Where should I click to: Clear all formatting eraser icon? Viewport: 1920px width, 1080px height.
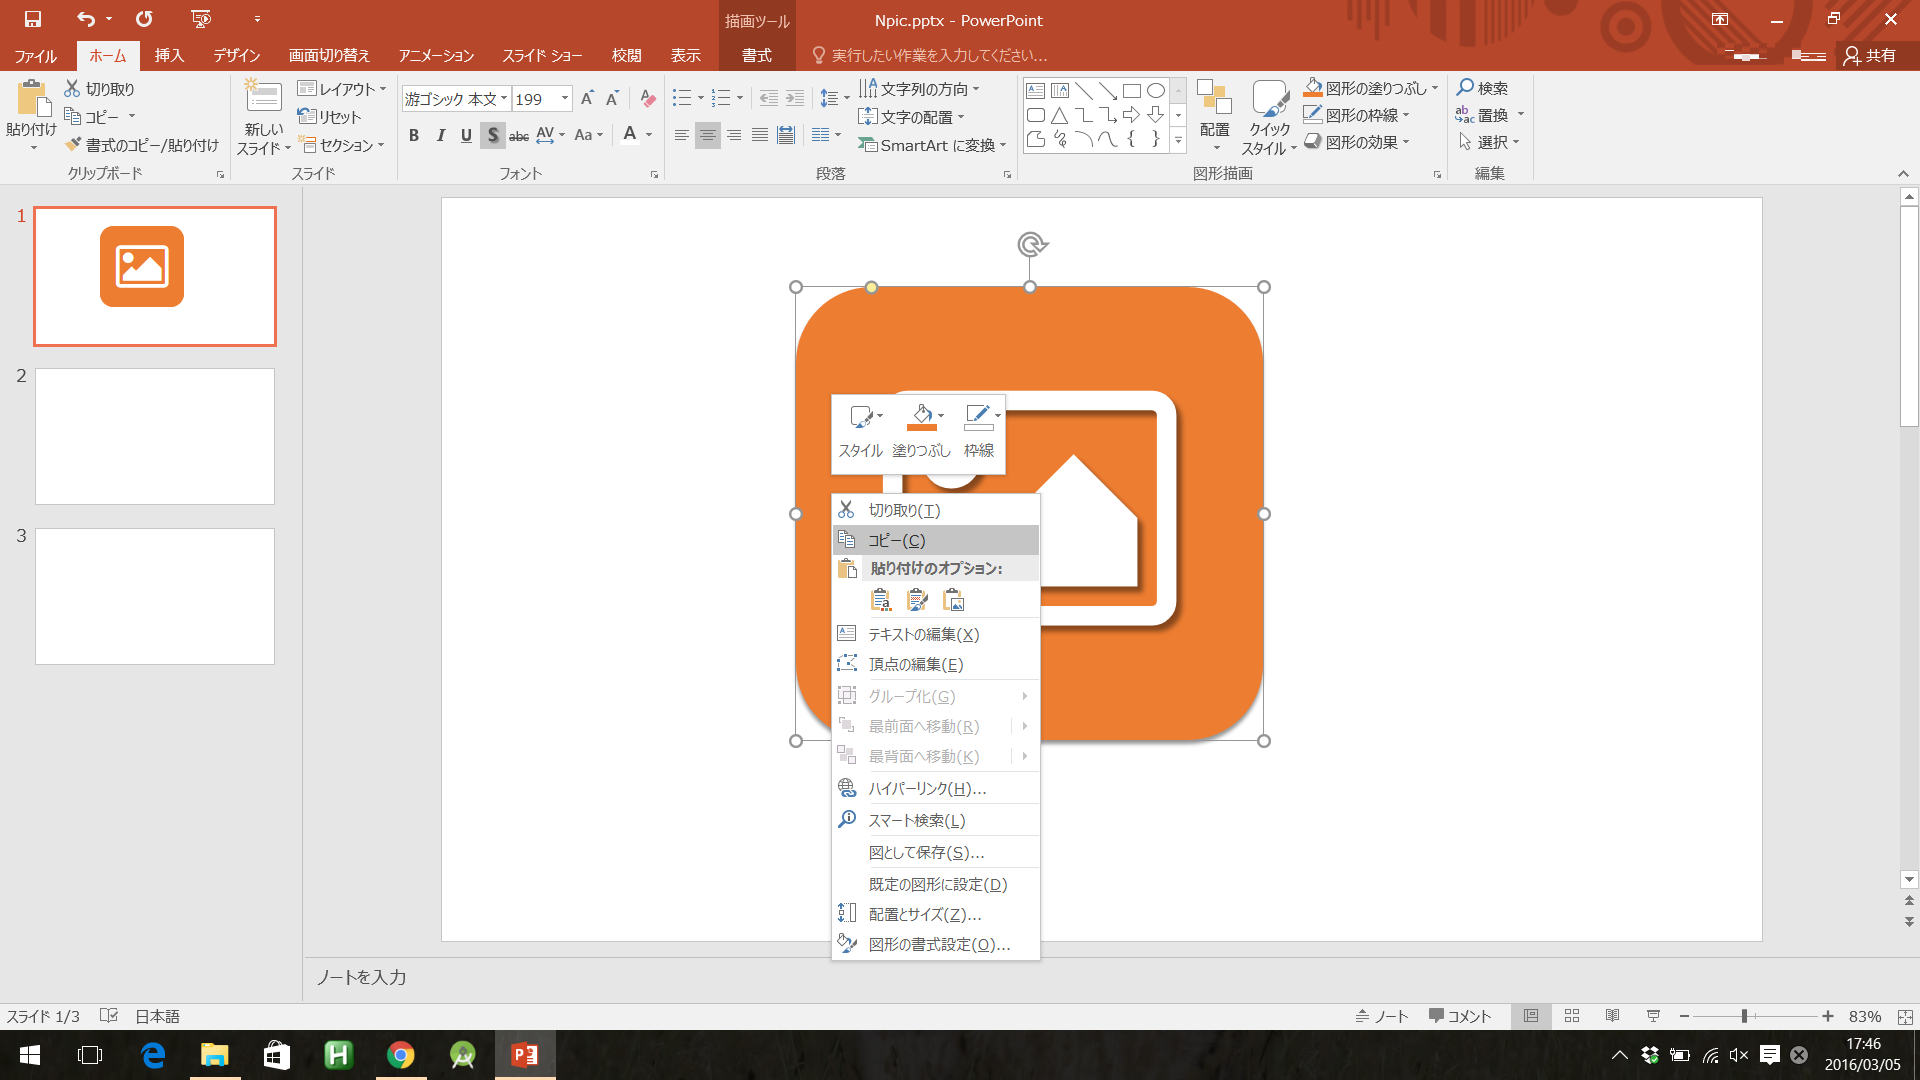click(648, 98)
